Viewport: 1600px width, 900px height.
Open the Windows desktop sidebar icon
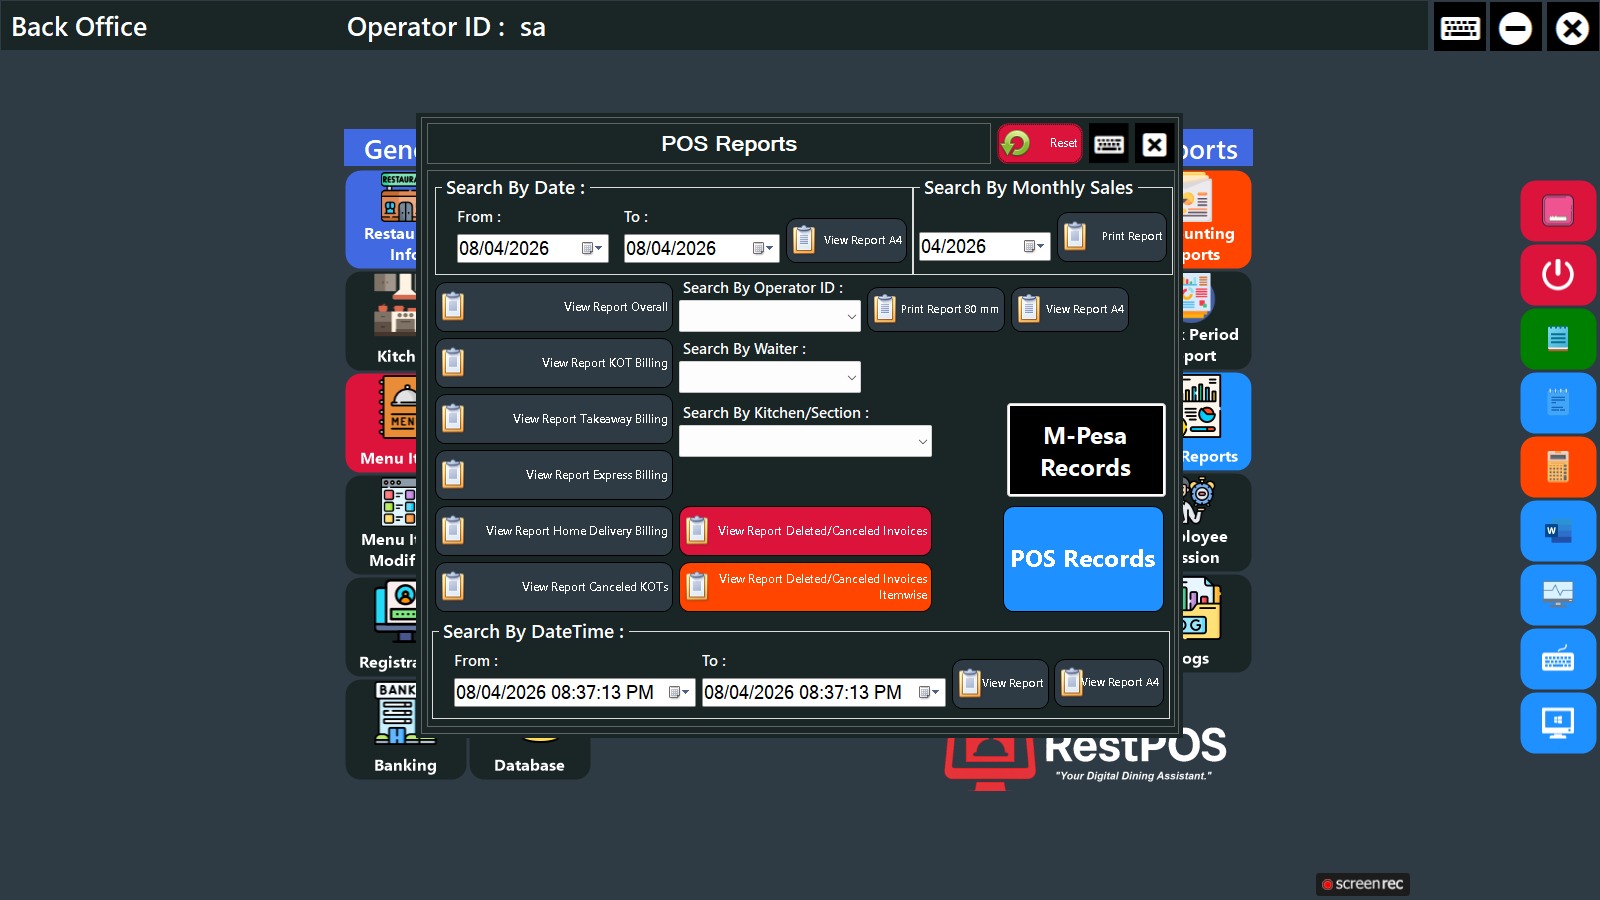(x=1558, y=723)
